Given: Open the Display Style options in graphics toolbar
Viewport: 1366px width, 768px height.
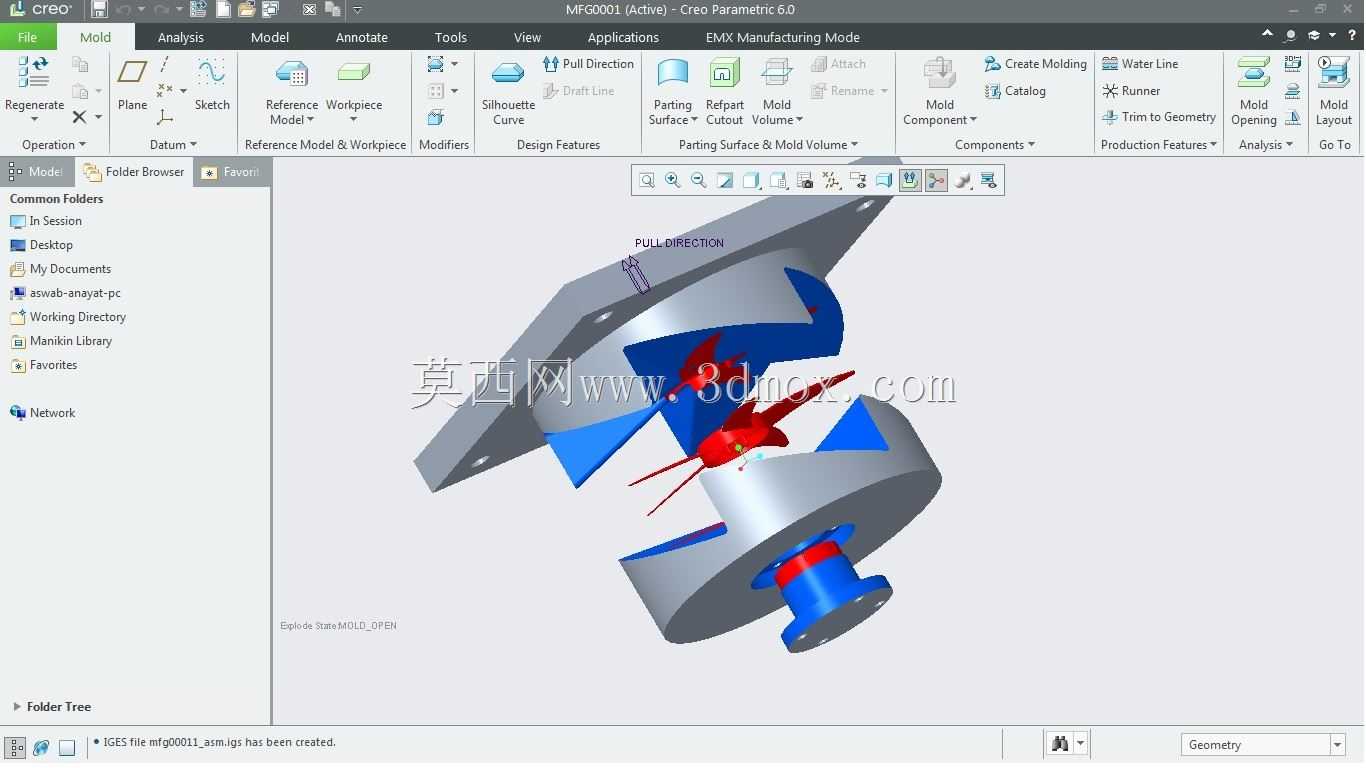Looking at the screenshot, I should (x=752, y=181).
